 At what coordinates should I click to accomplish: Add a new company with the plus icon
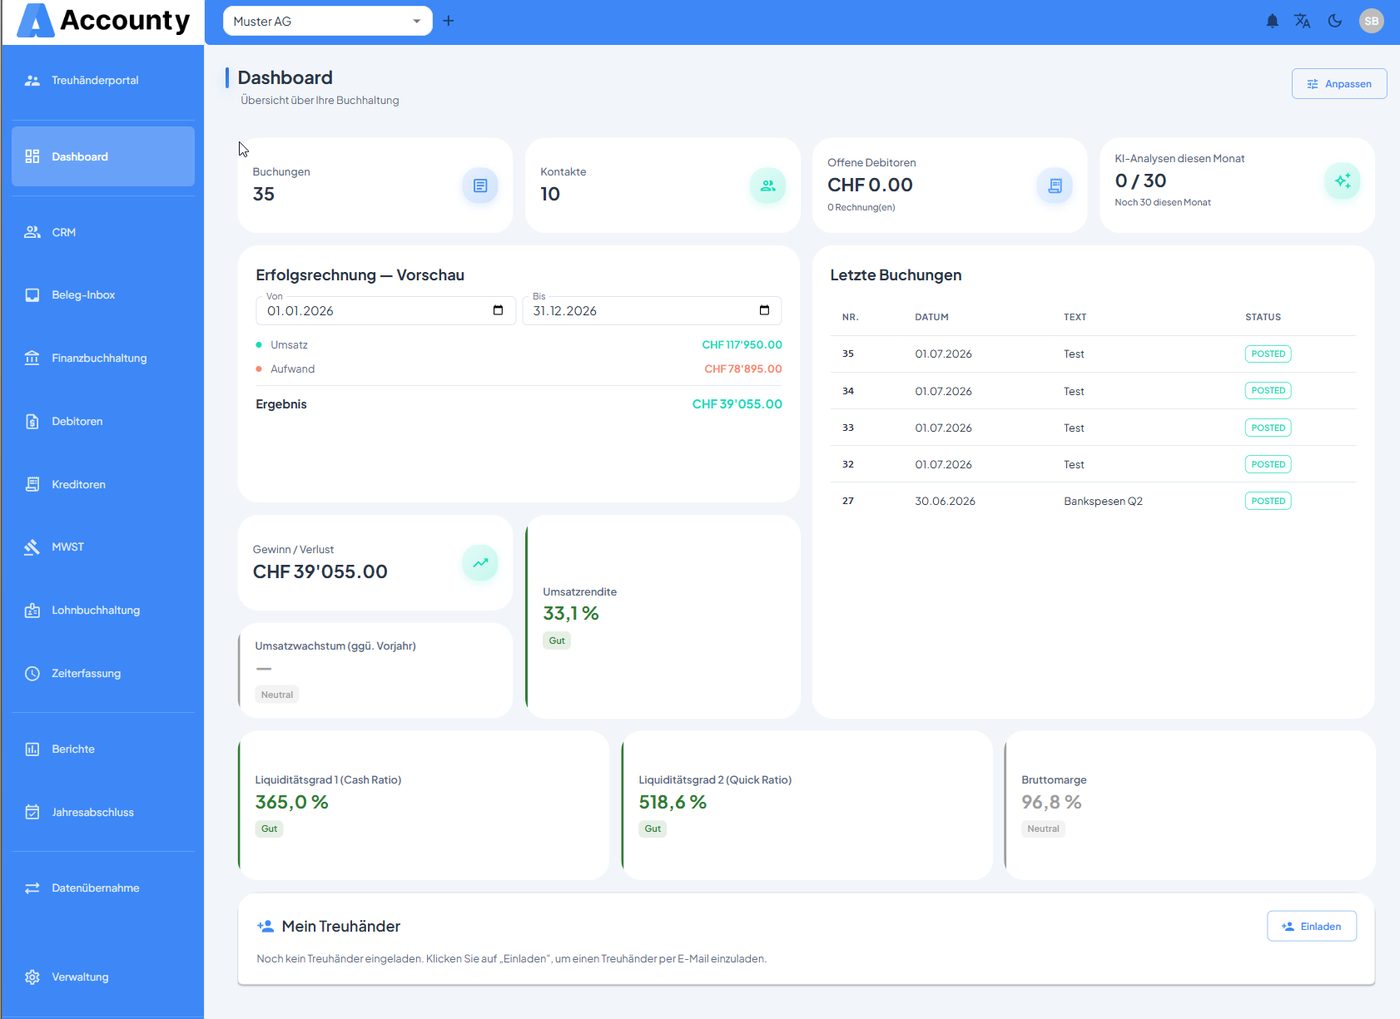tap(448, 21)
